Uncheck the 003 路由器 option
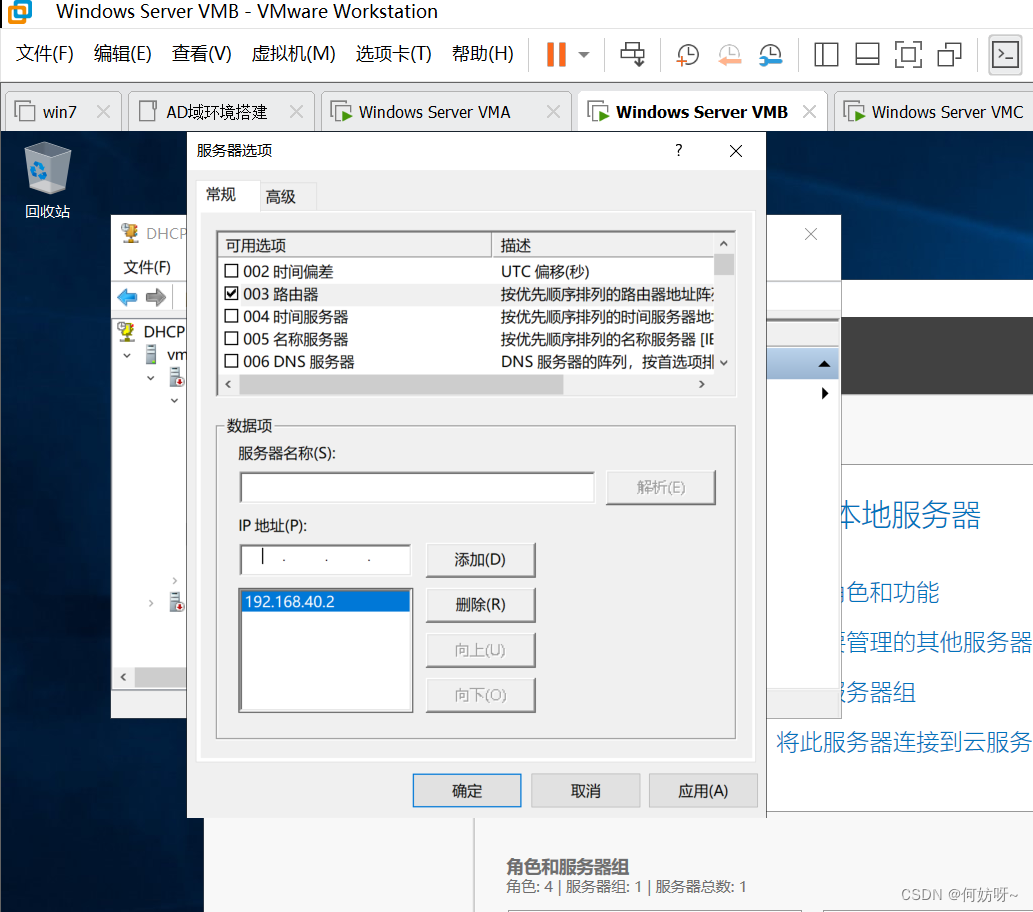Viewport: 1033px width, 912px height. coord(232,294)
